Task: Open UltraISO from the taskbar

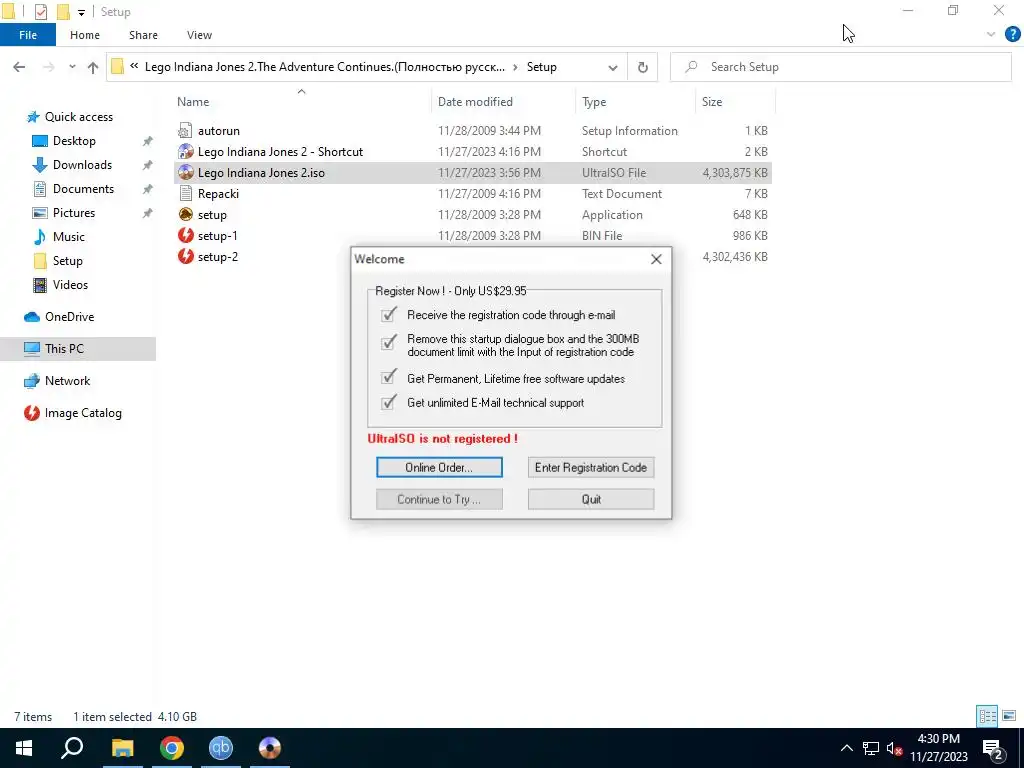Action: tap(270, 748)
